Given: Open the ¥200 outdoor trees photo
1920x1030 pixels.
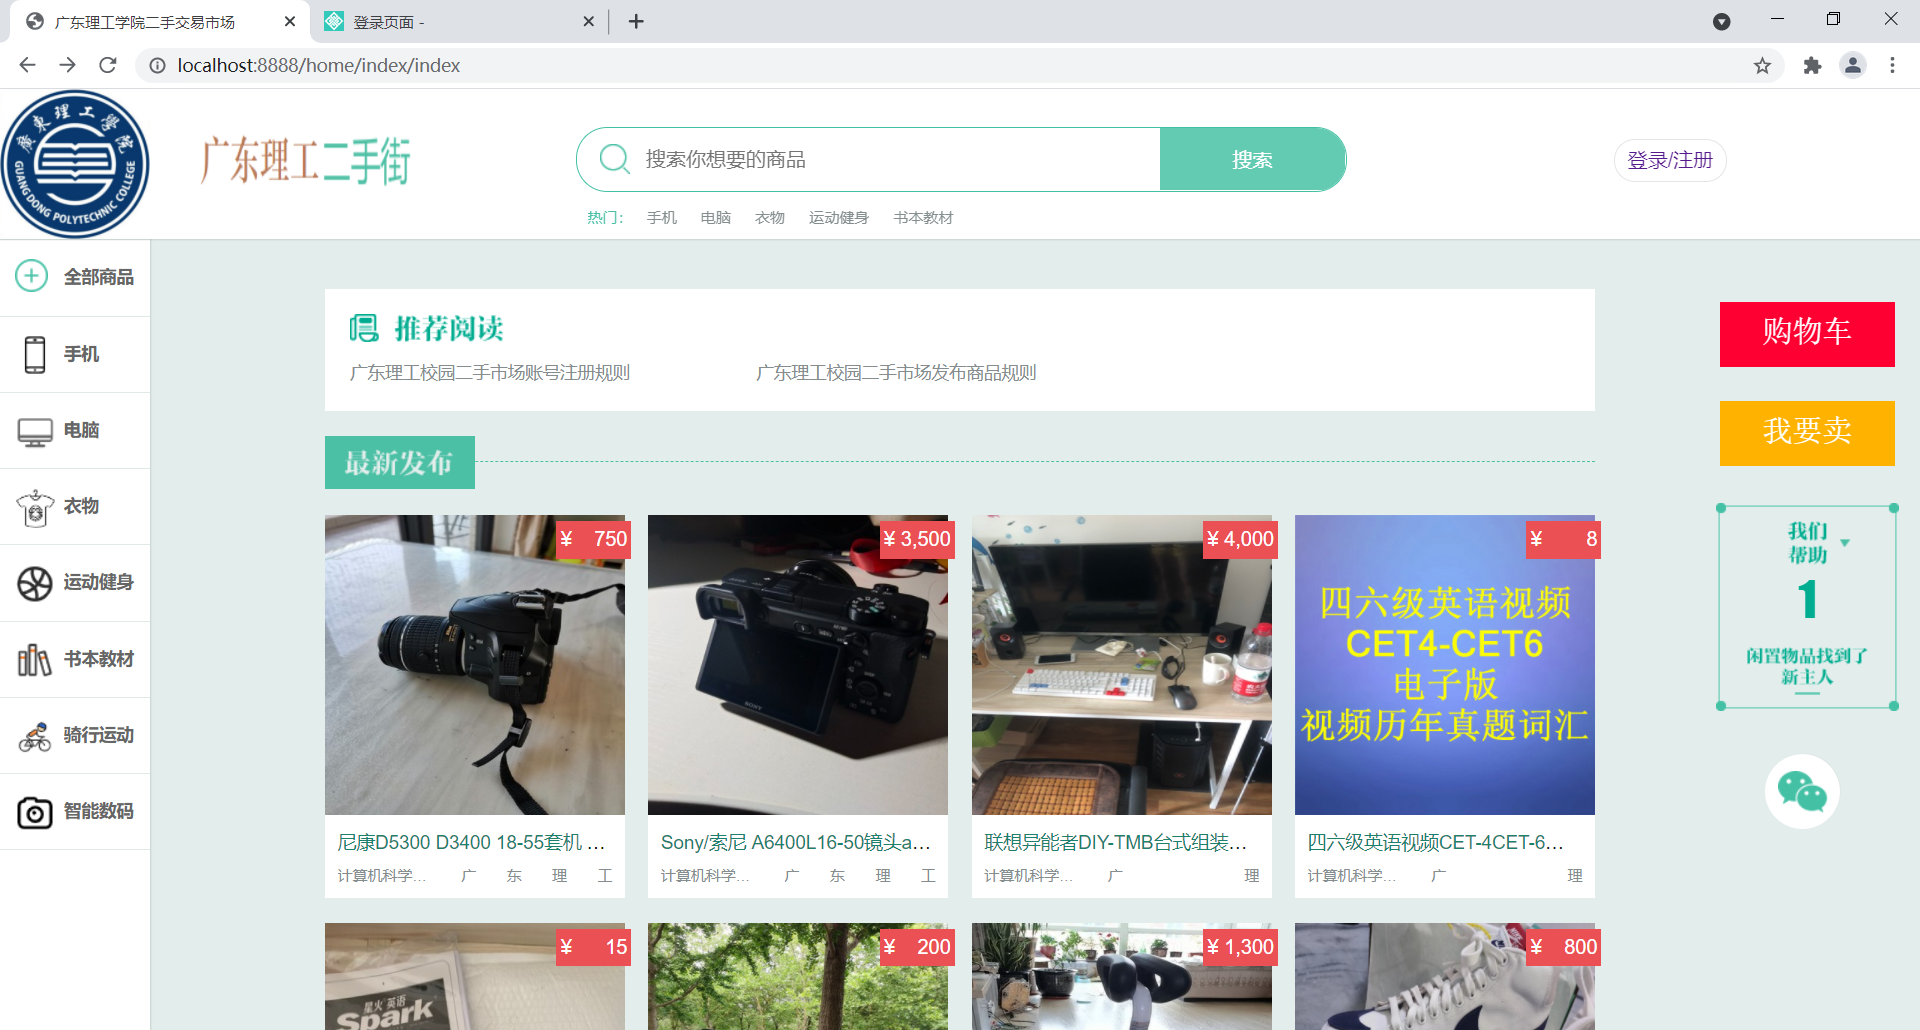Looking at the screenshot, I should coord(798,977).
